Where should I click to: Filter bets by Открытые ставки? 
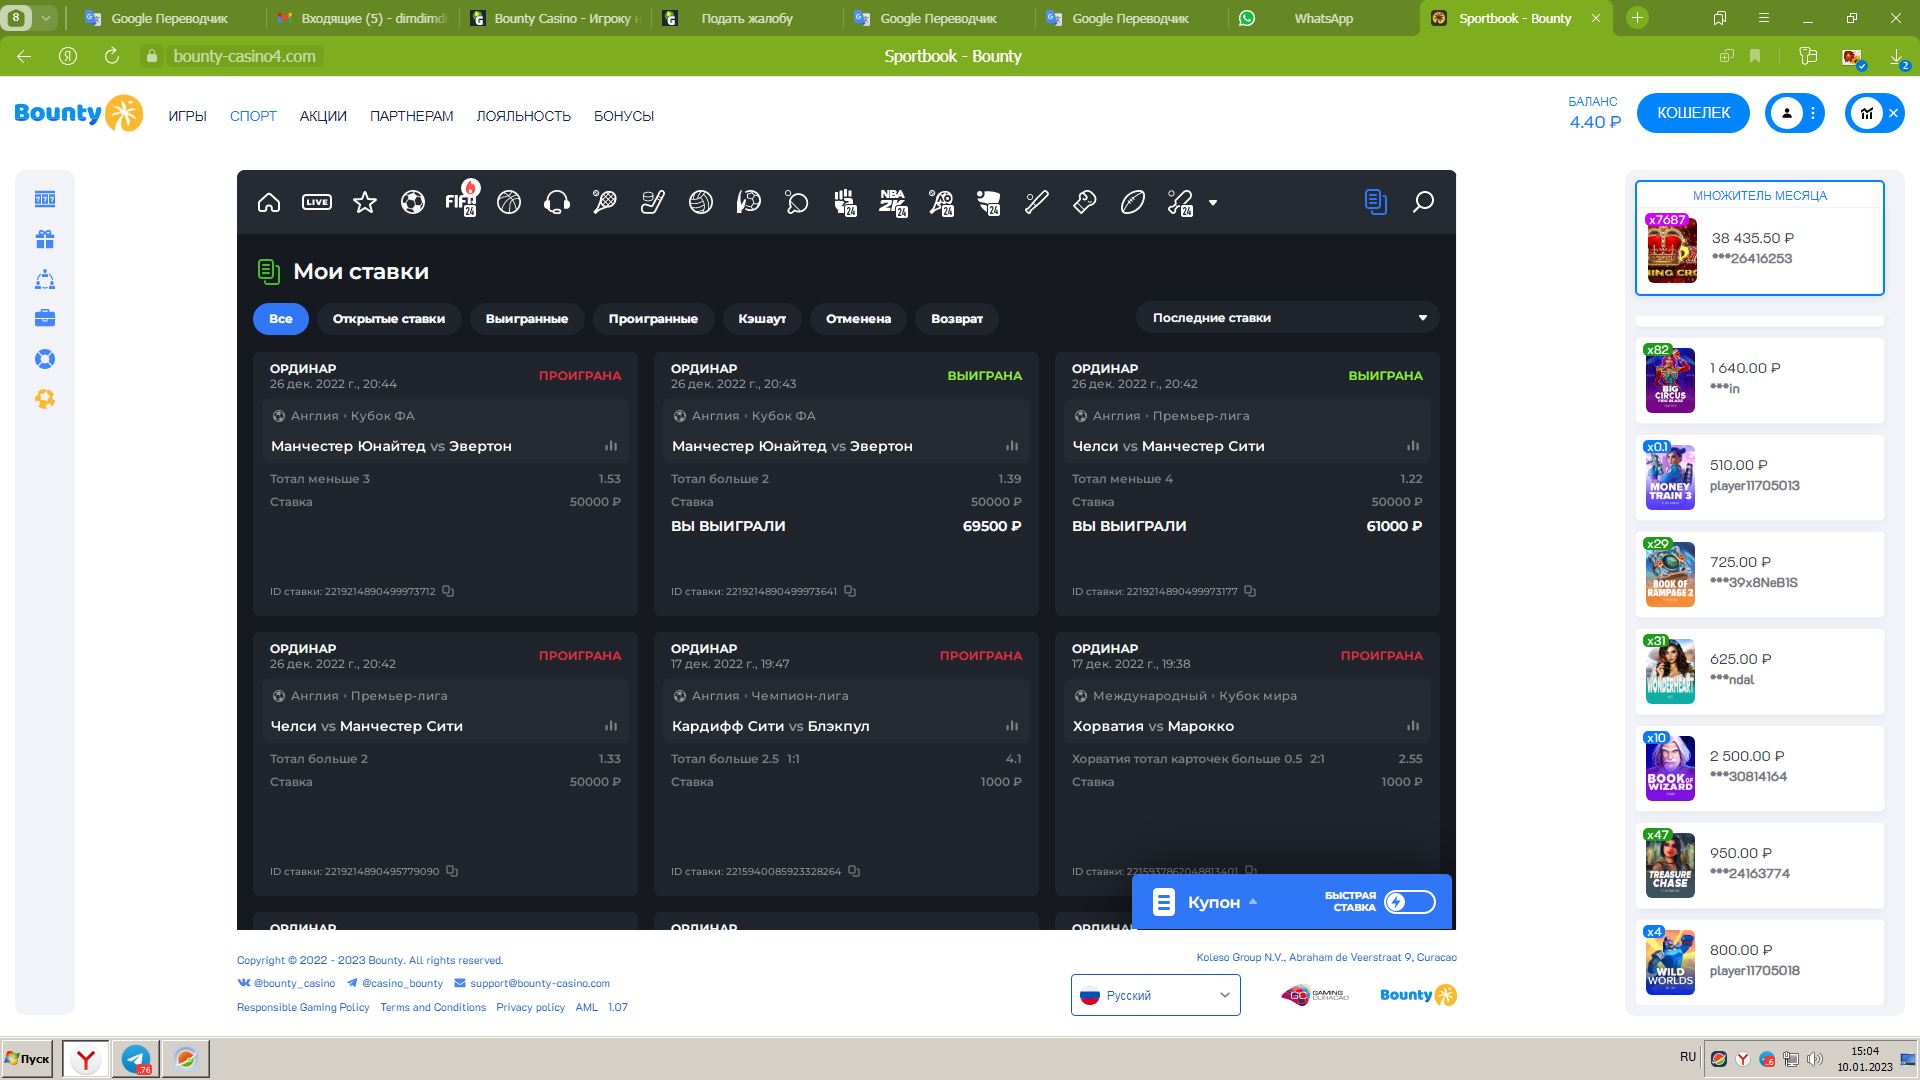coord(389,319)
